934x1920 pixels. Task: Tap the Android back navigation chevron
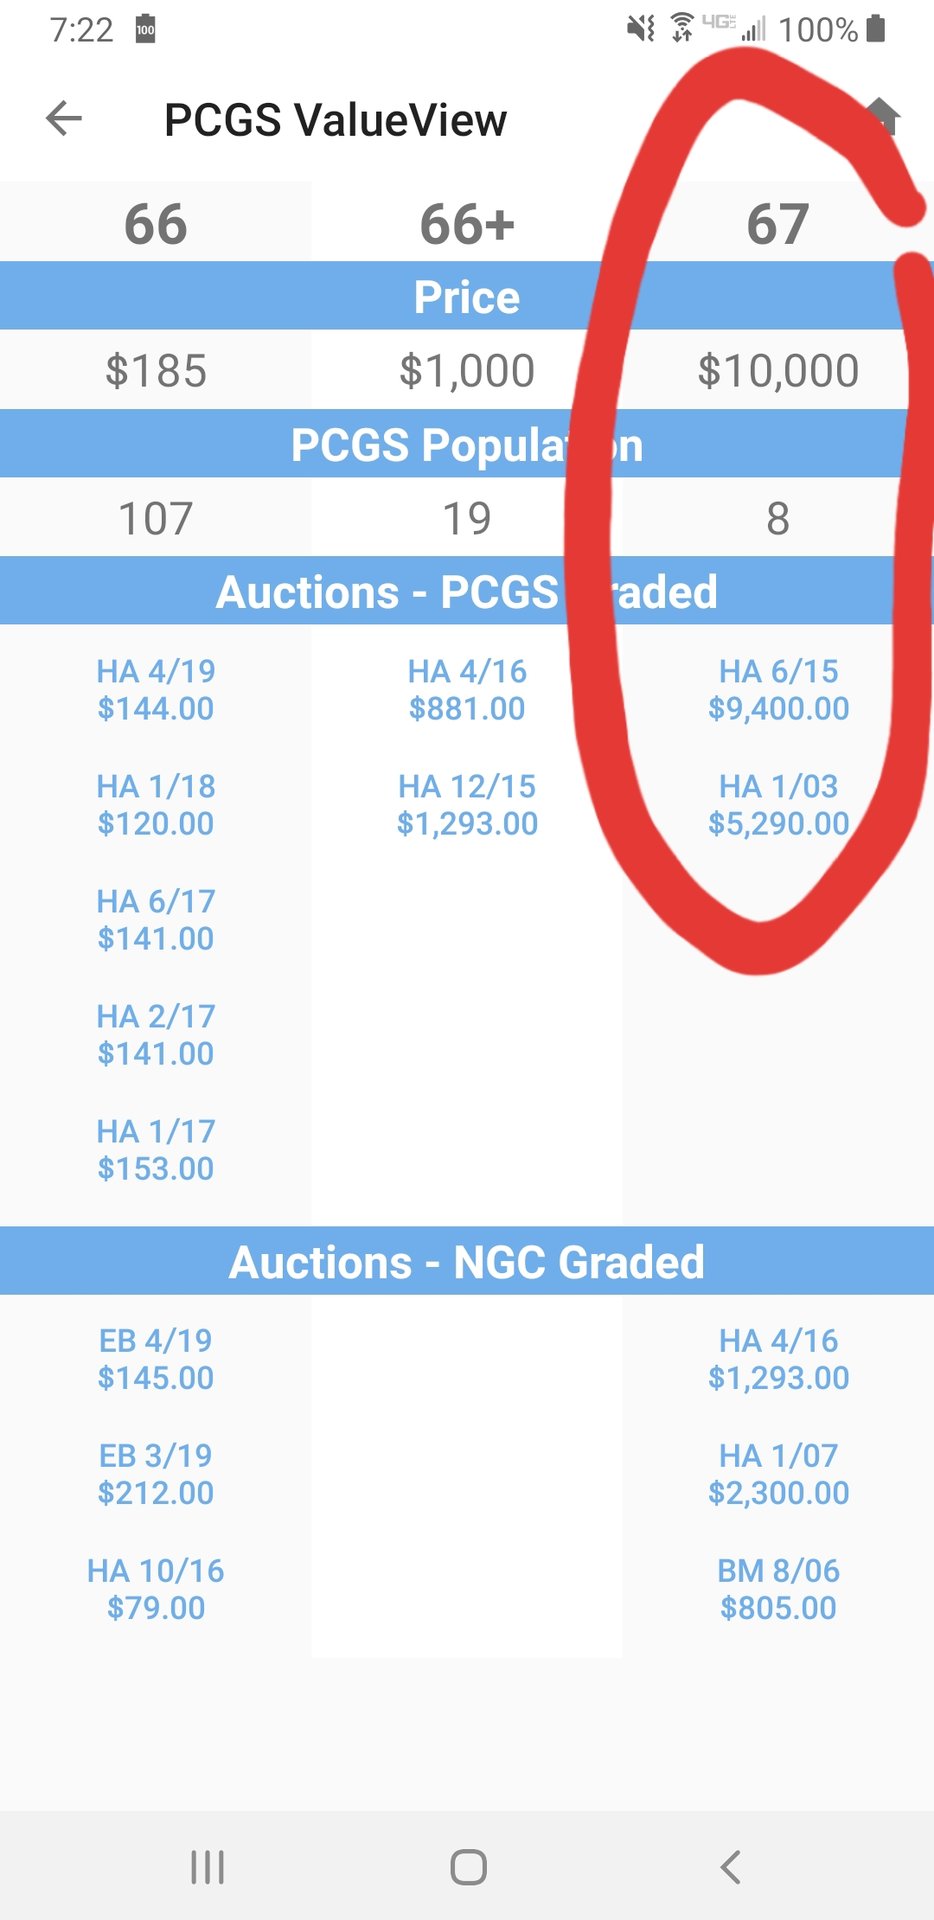tap(731, 1866)
